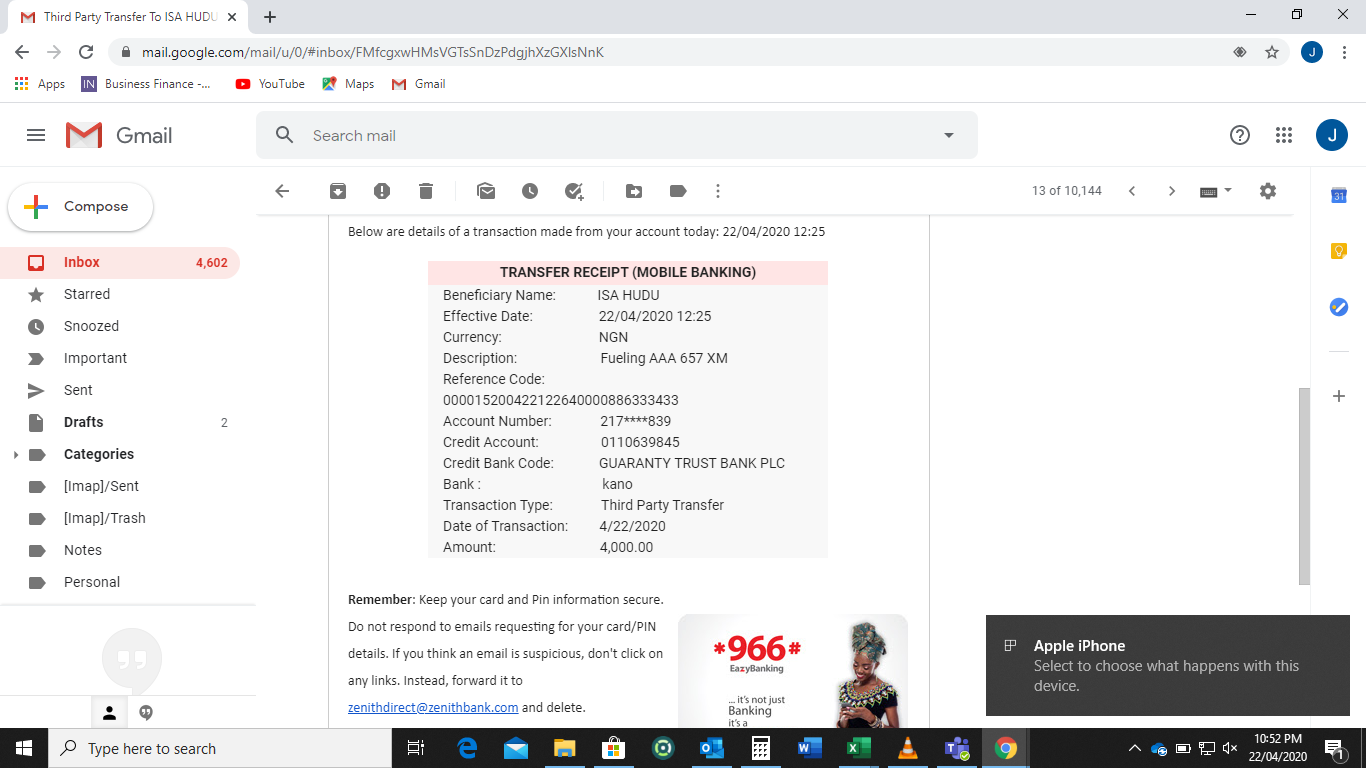Screen dimensions: 1366x768
Task: Switch to Third Party Transfer tab
Action: coord(128,17)
